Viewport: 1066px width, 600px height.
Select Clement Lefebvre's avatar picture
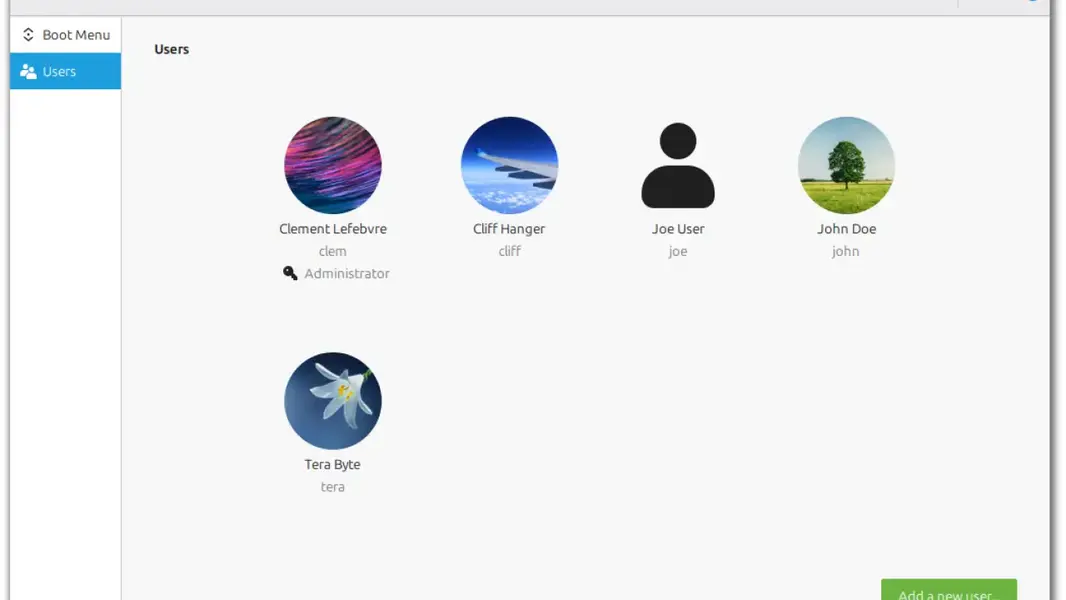[x=332, y=165]
